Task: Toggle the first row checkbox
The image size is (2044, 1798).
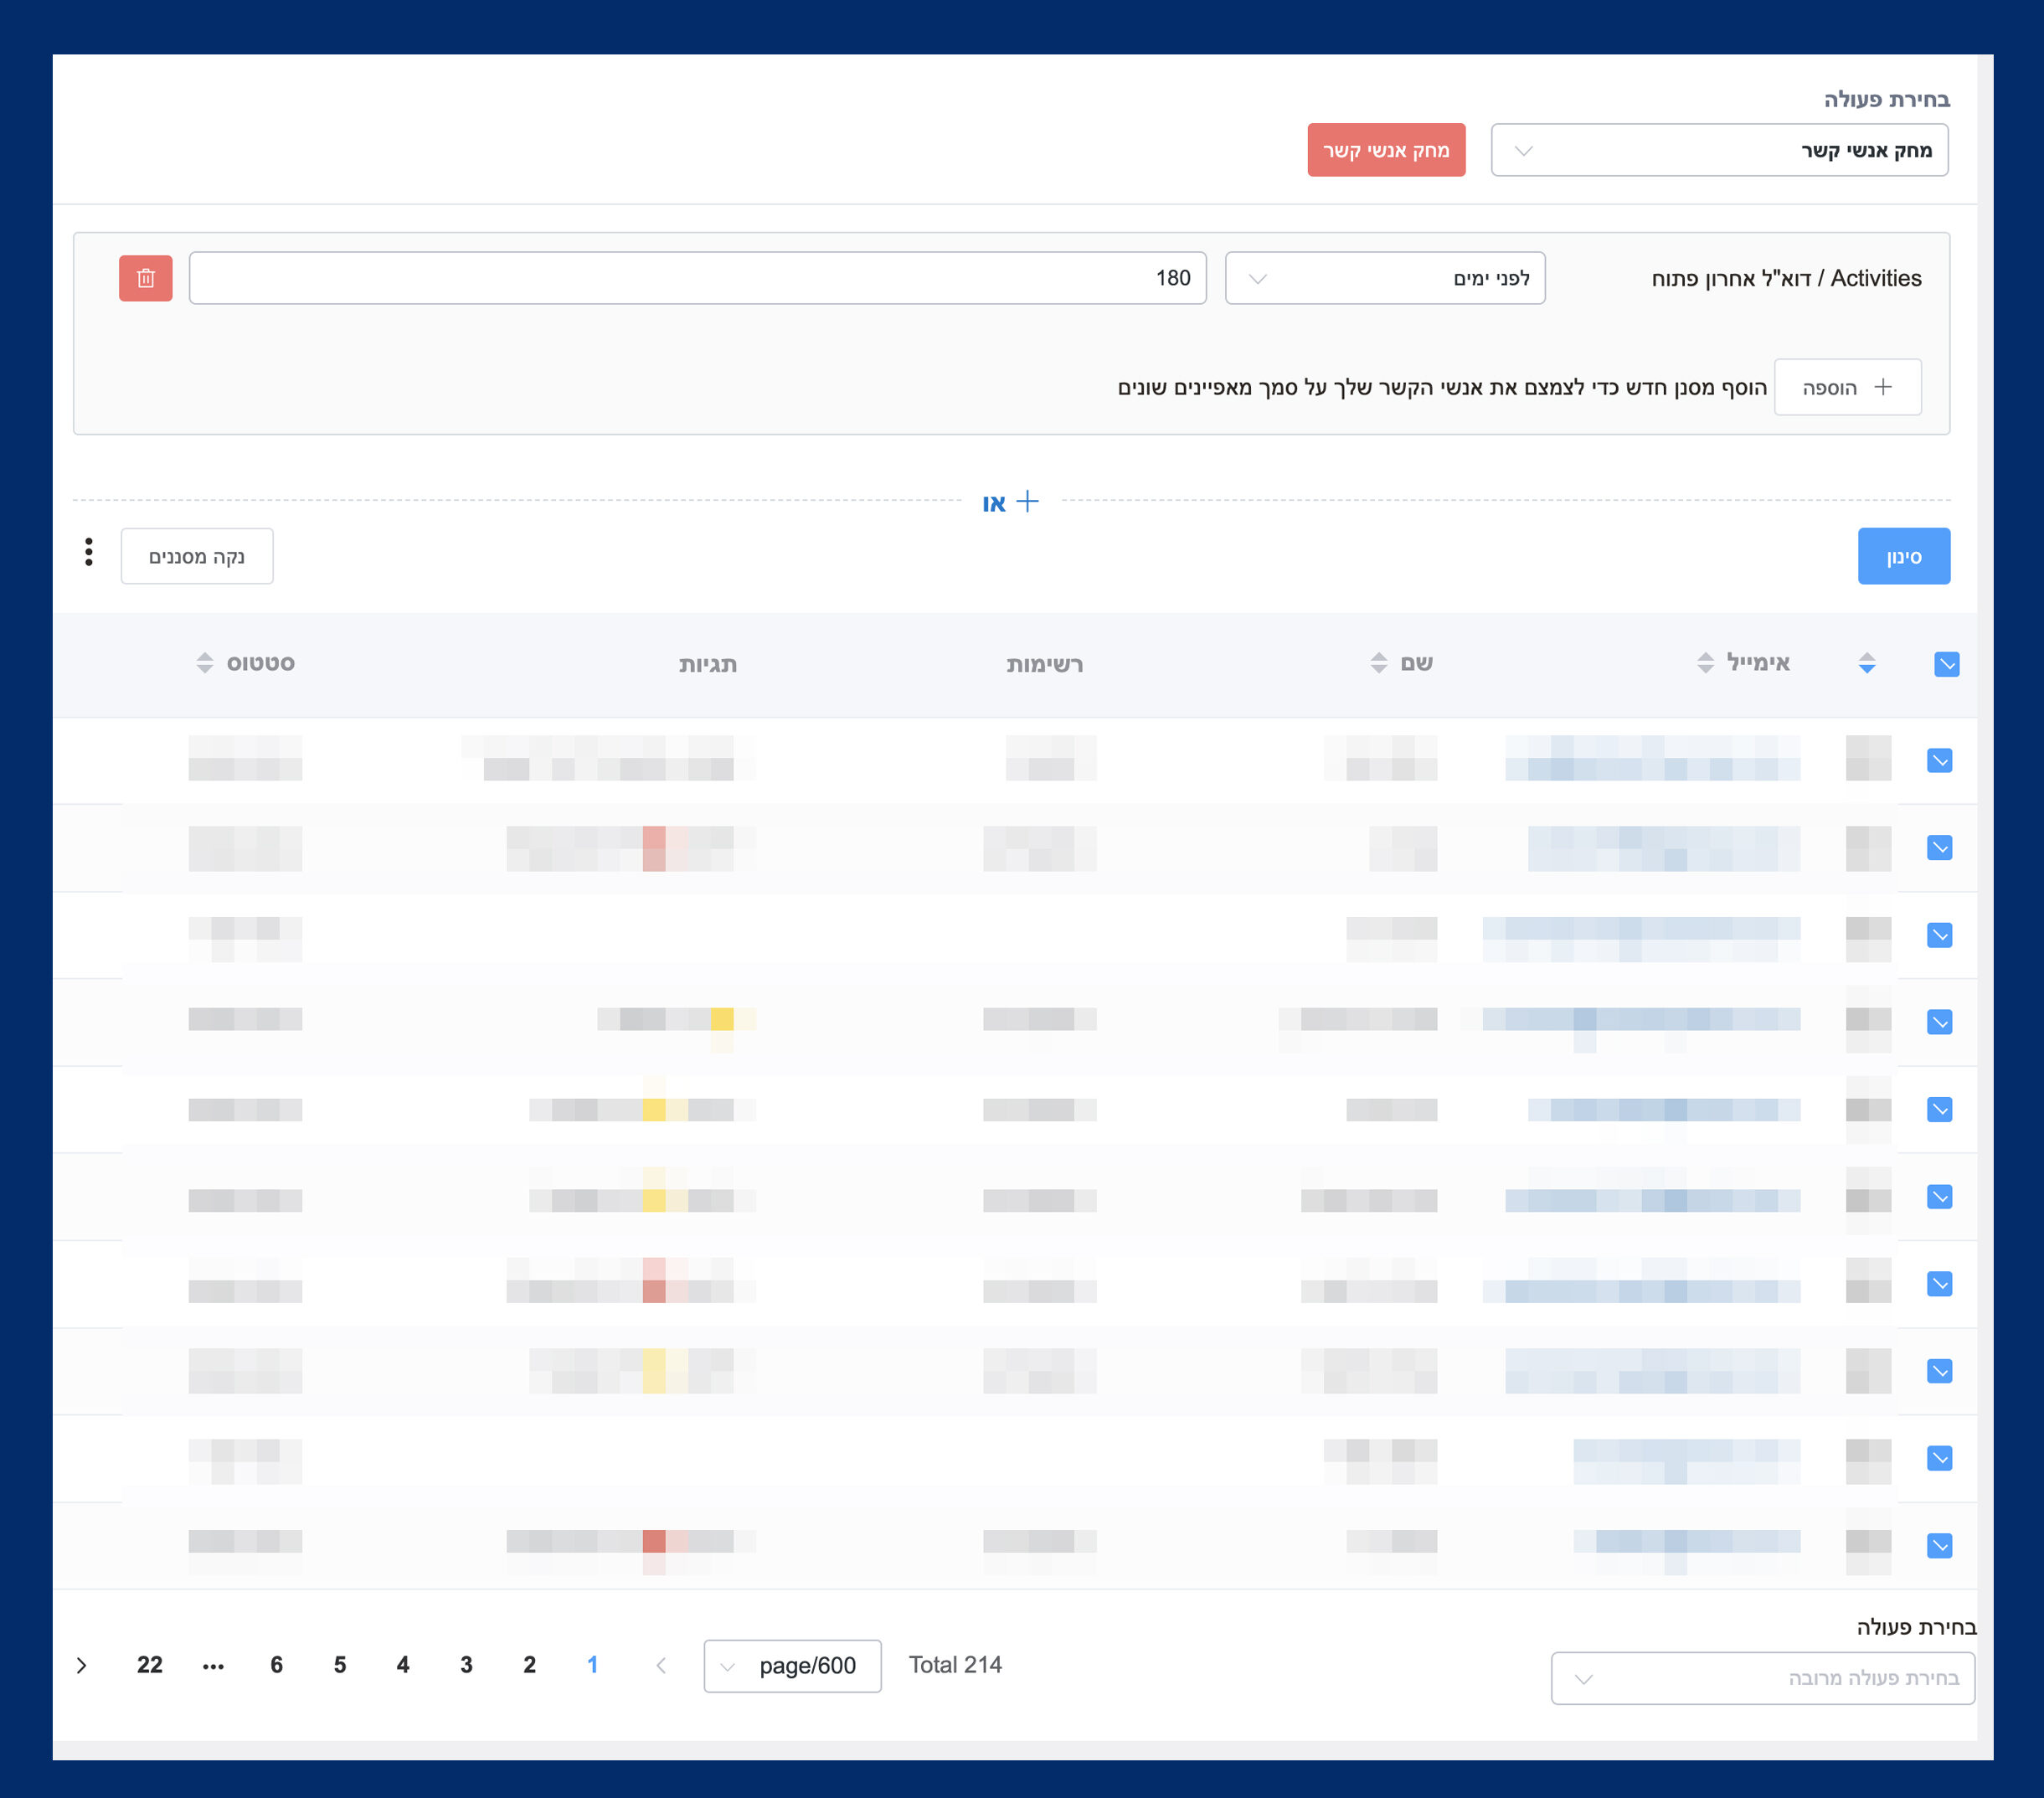Action: click(x=1939, y=761)
